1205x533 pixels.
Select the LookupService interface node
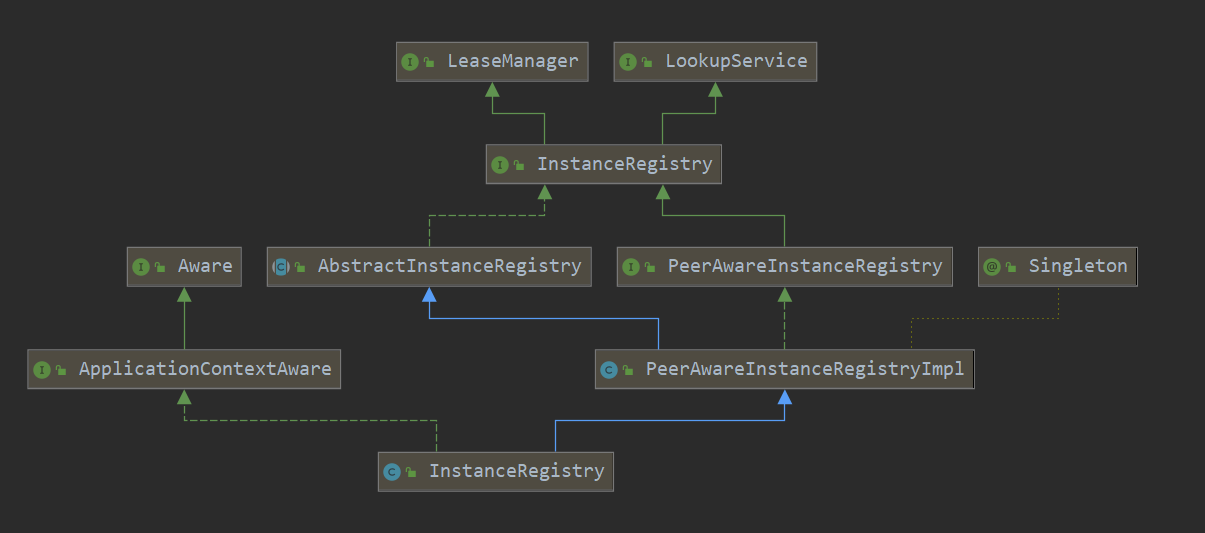(715, 61)
